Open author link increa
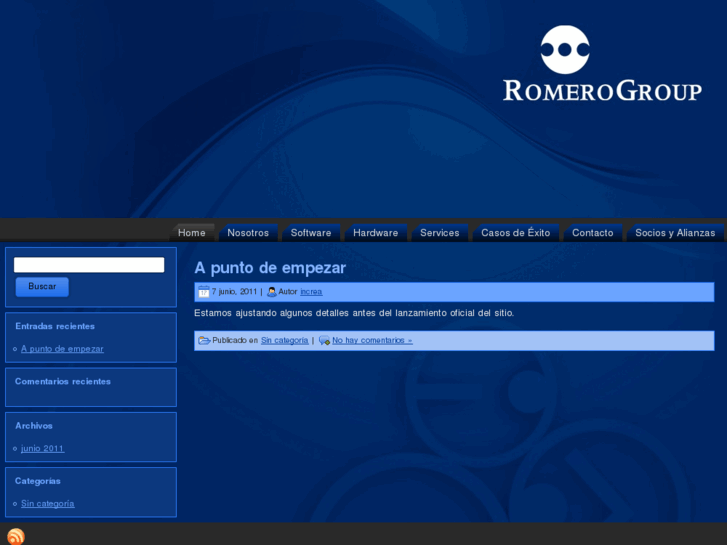Image resolution: width=727 pixels, height=545 pixels. pyautogui.click(x=311, y=292)
